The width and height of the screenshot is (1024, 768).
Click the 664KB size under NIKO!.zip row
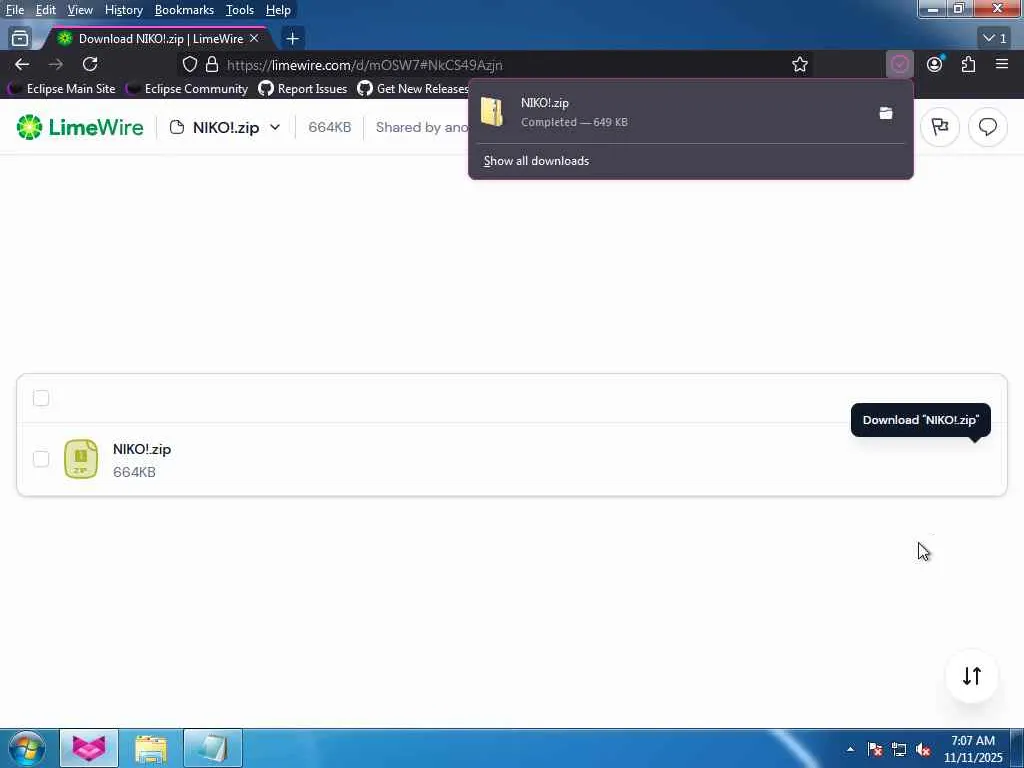click(134, 472)
